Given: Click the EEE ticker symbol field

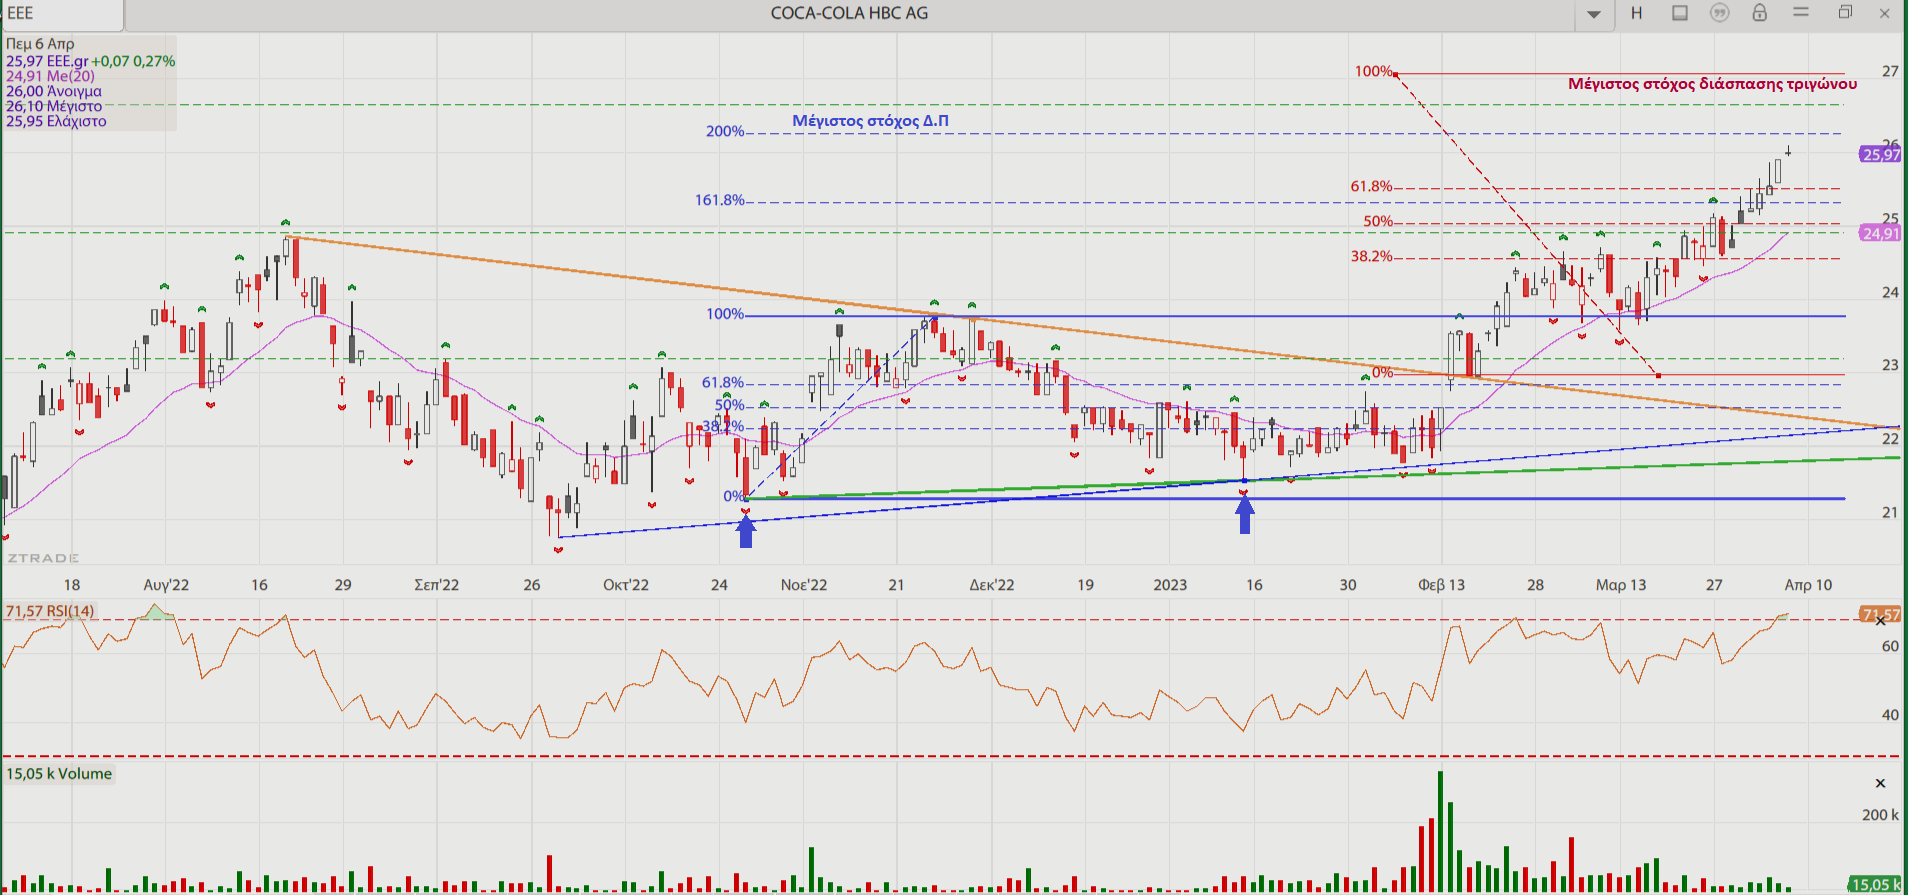Looking at the screenshot, I should point(62,14).
